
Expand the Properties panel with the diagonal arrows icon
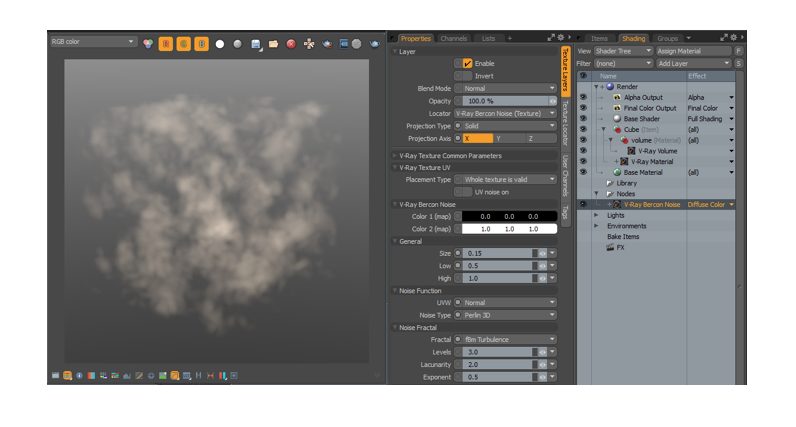[x=551, y=38]
